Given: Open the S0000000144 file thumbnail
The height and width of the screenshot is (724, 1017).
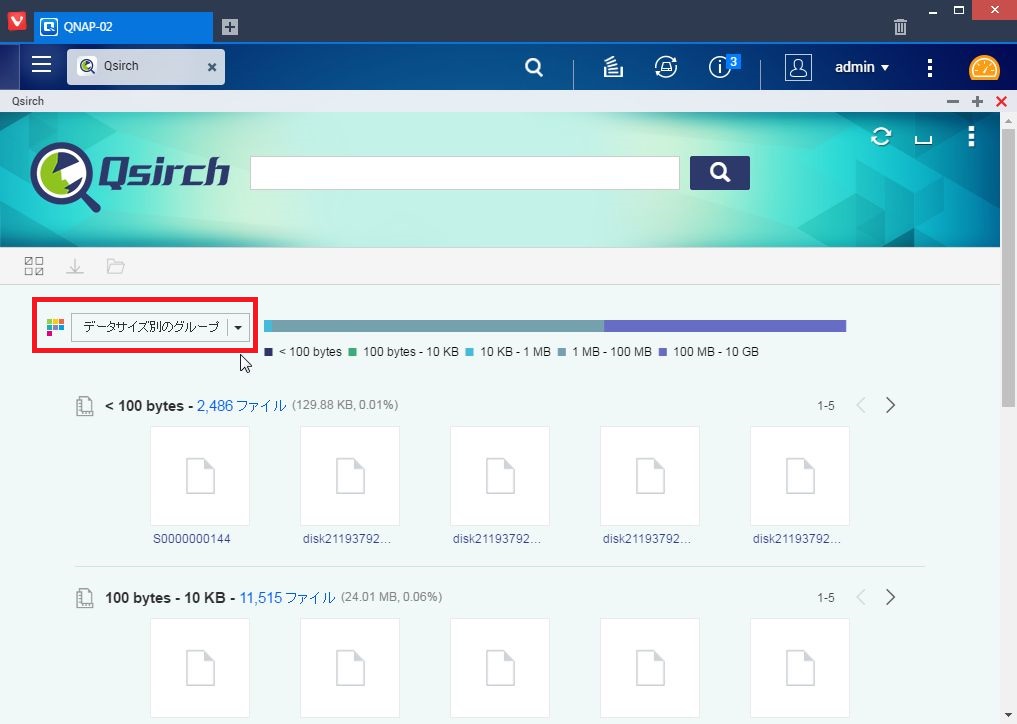Looking at the screenshot, I should (200, 476).
